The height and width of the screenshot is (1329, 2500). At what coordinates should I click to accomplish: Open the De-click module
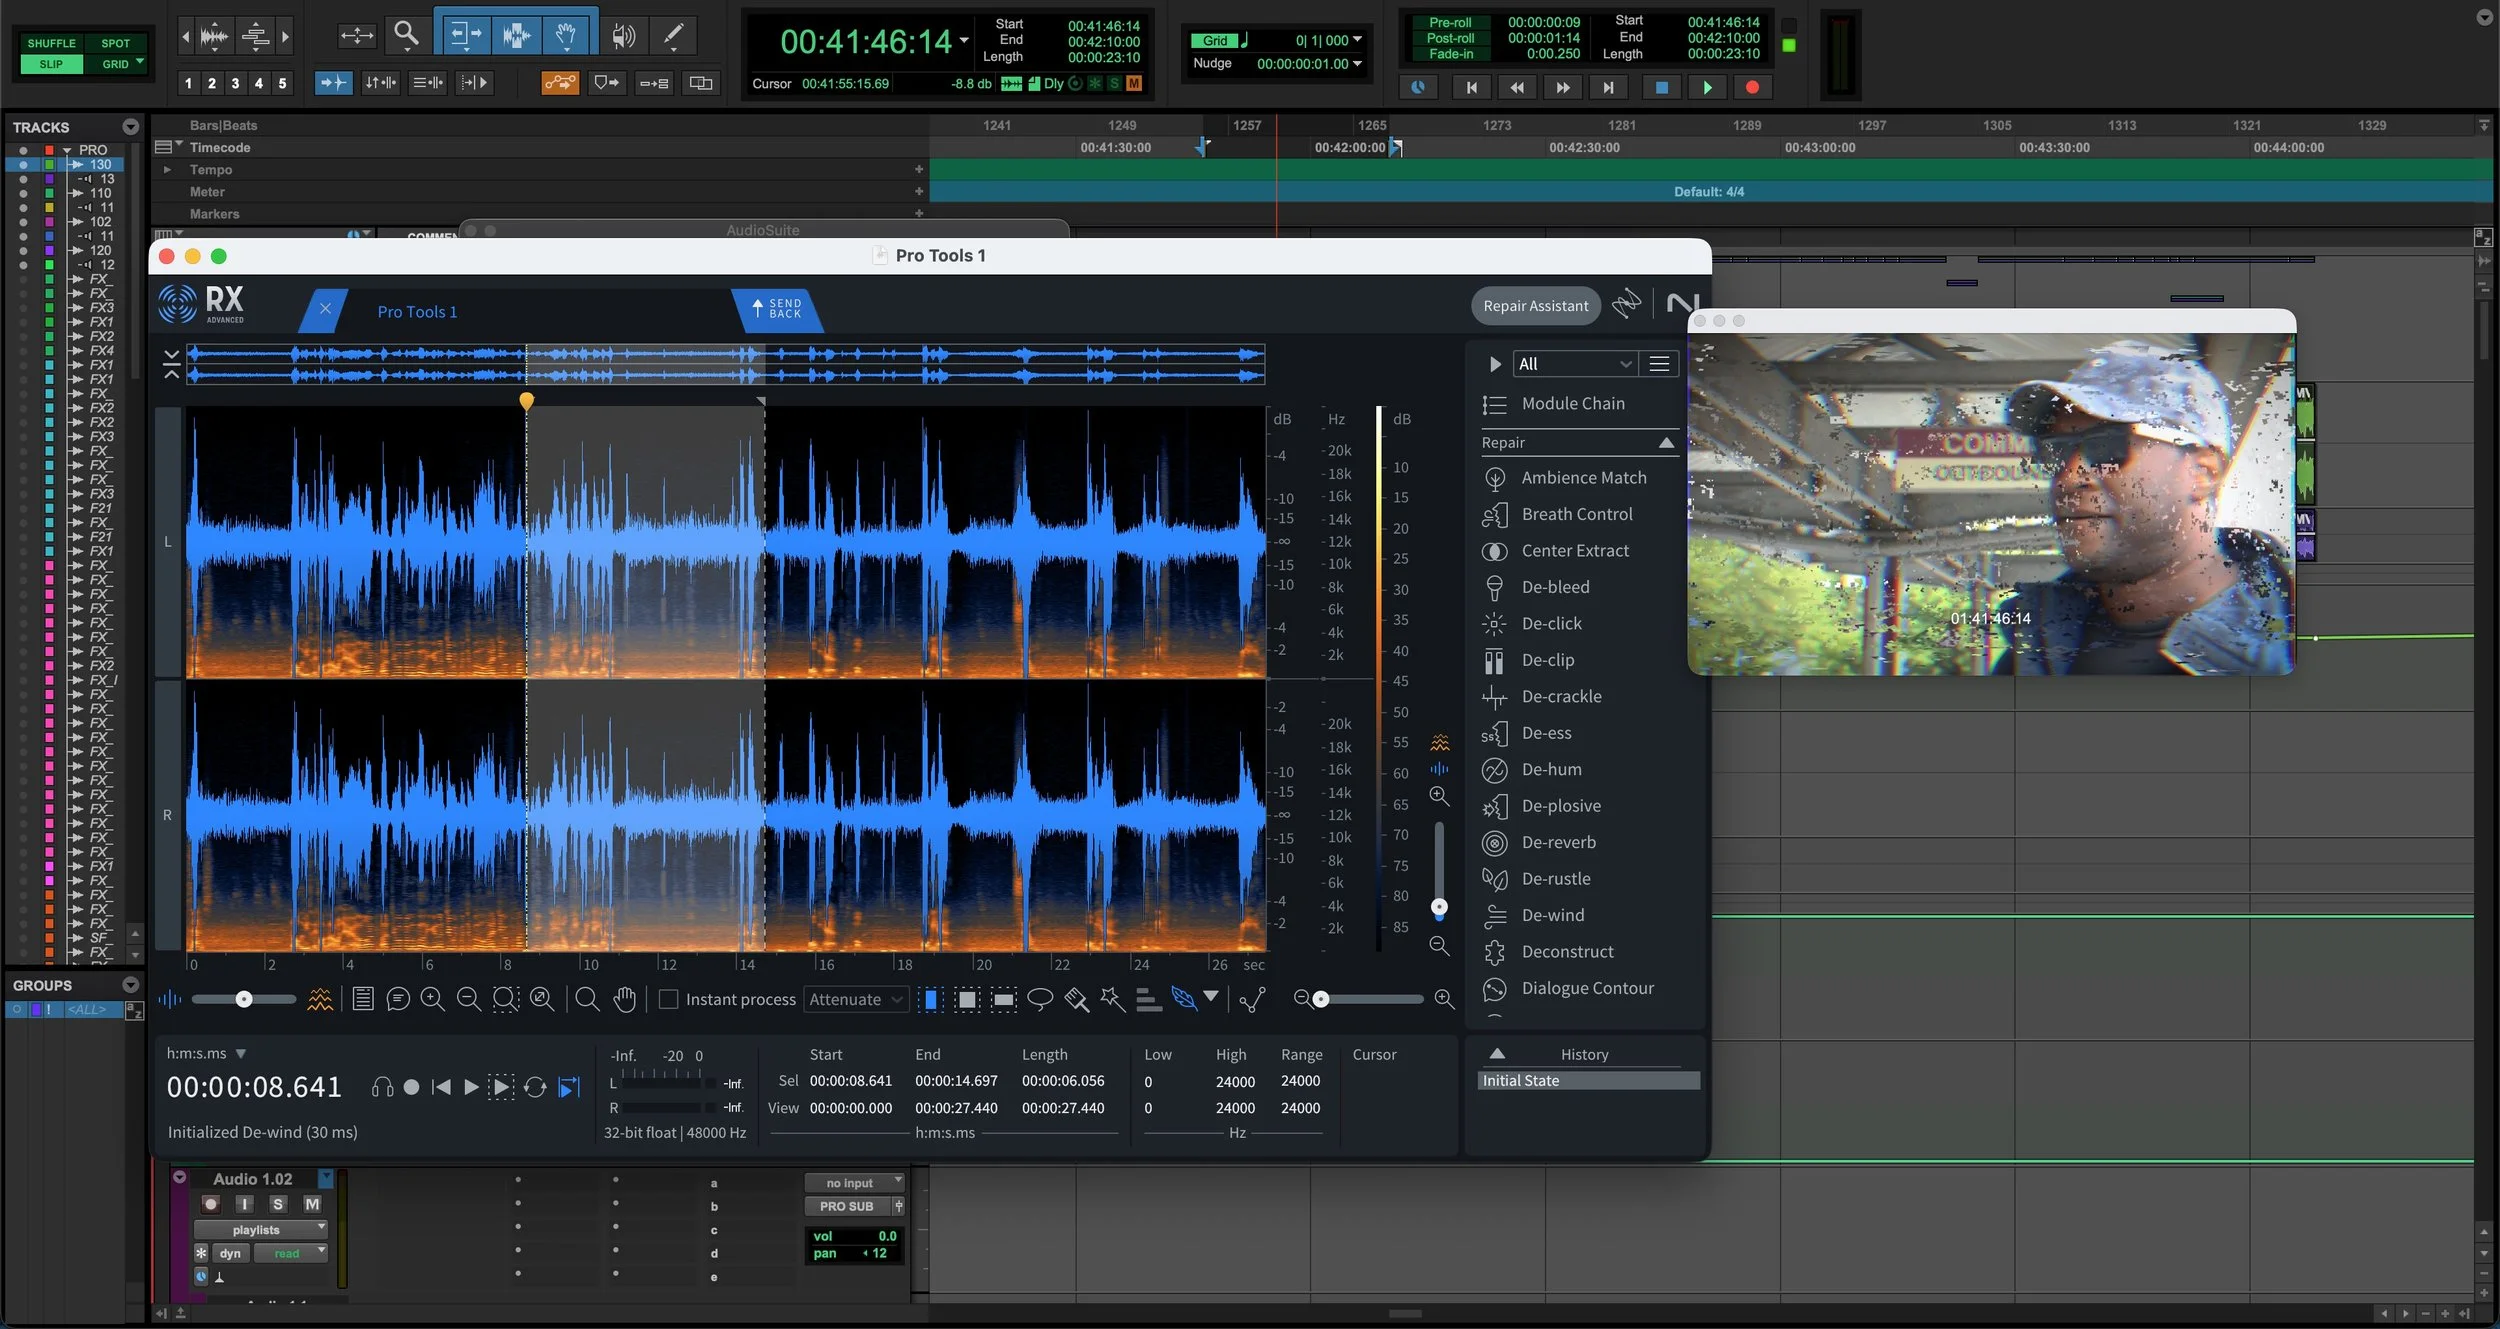tap(1551, 623)
